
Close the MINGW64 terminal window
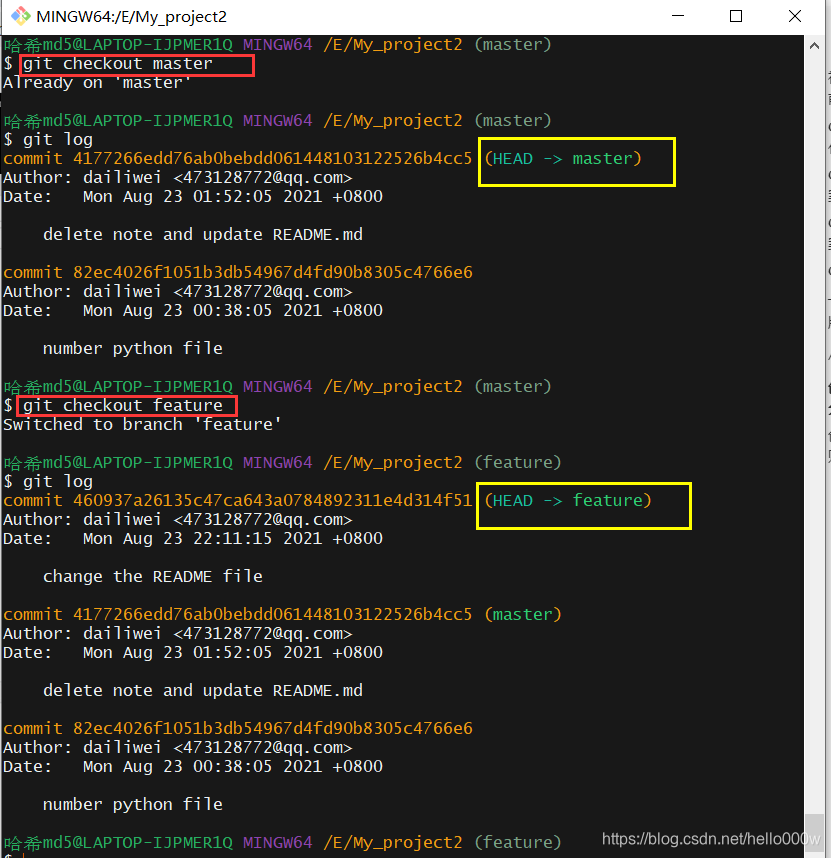[795, 16]
